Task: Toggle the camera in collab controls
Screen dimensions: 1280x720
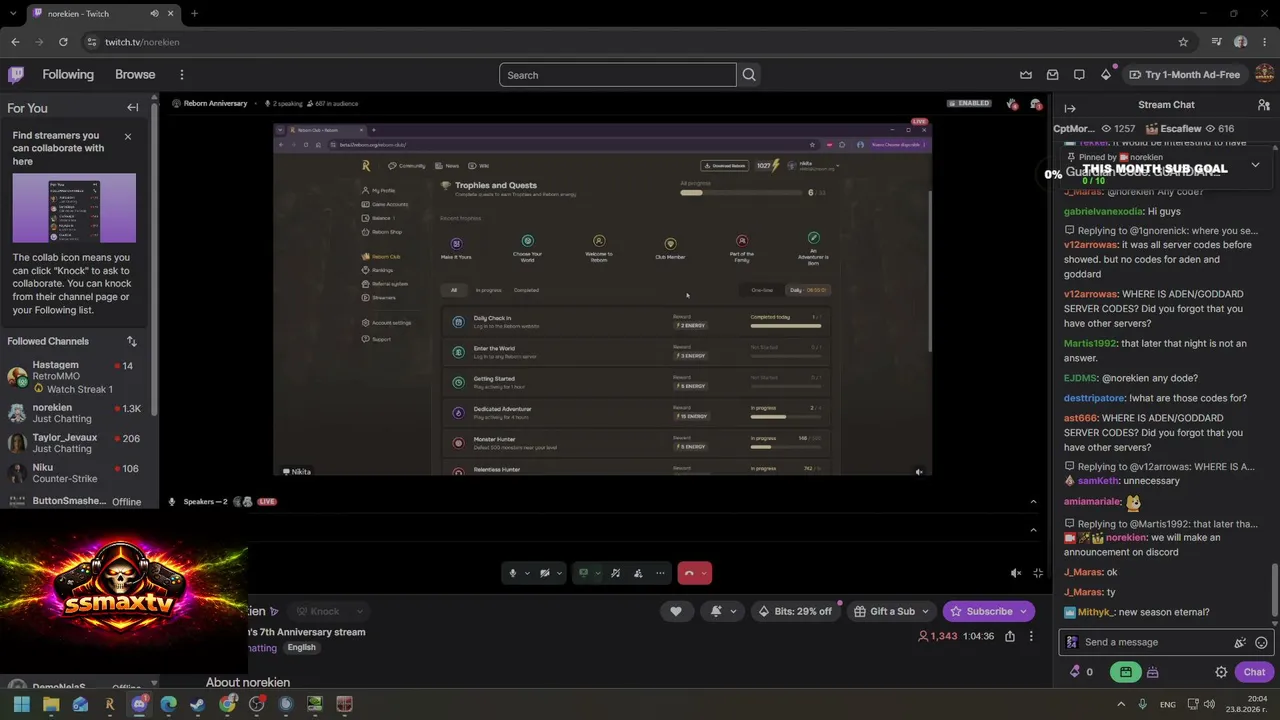Action: pos(544,573)
